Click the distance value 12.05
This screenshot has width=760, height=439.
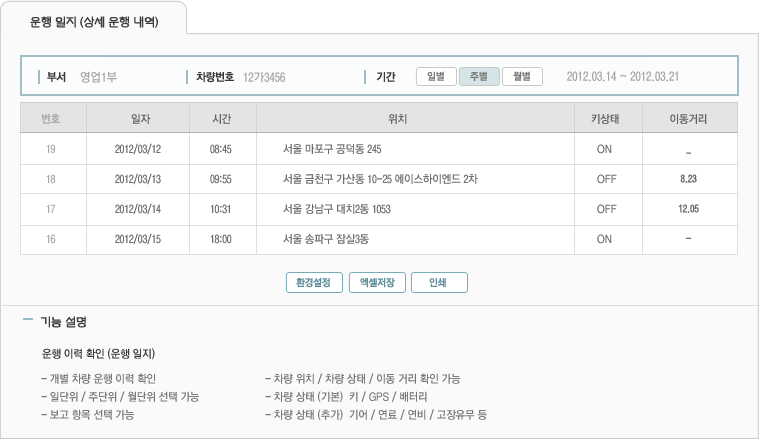688,209
